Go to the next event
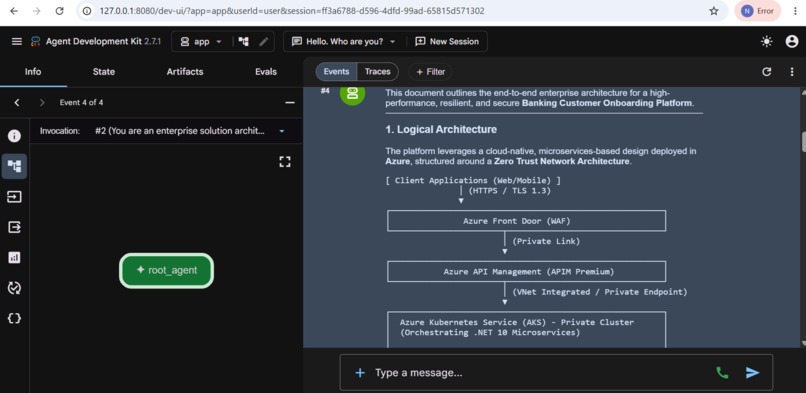The height and width of the screenshot is (393, 806). pos(42,103)
